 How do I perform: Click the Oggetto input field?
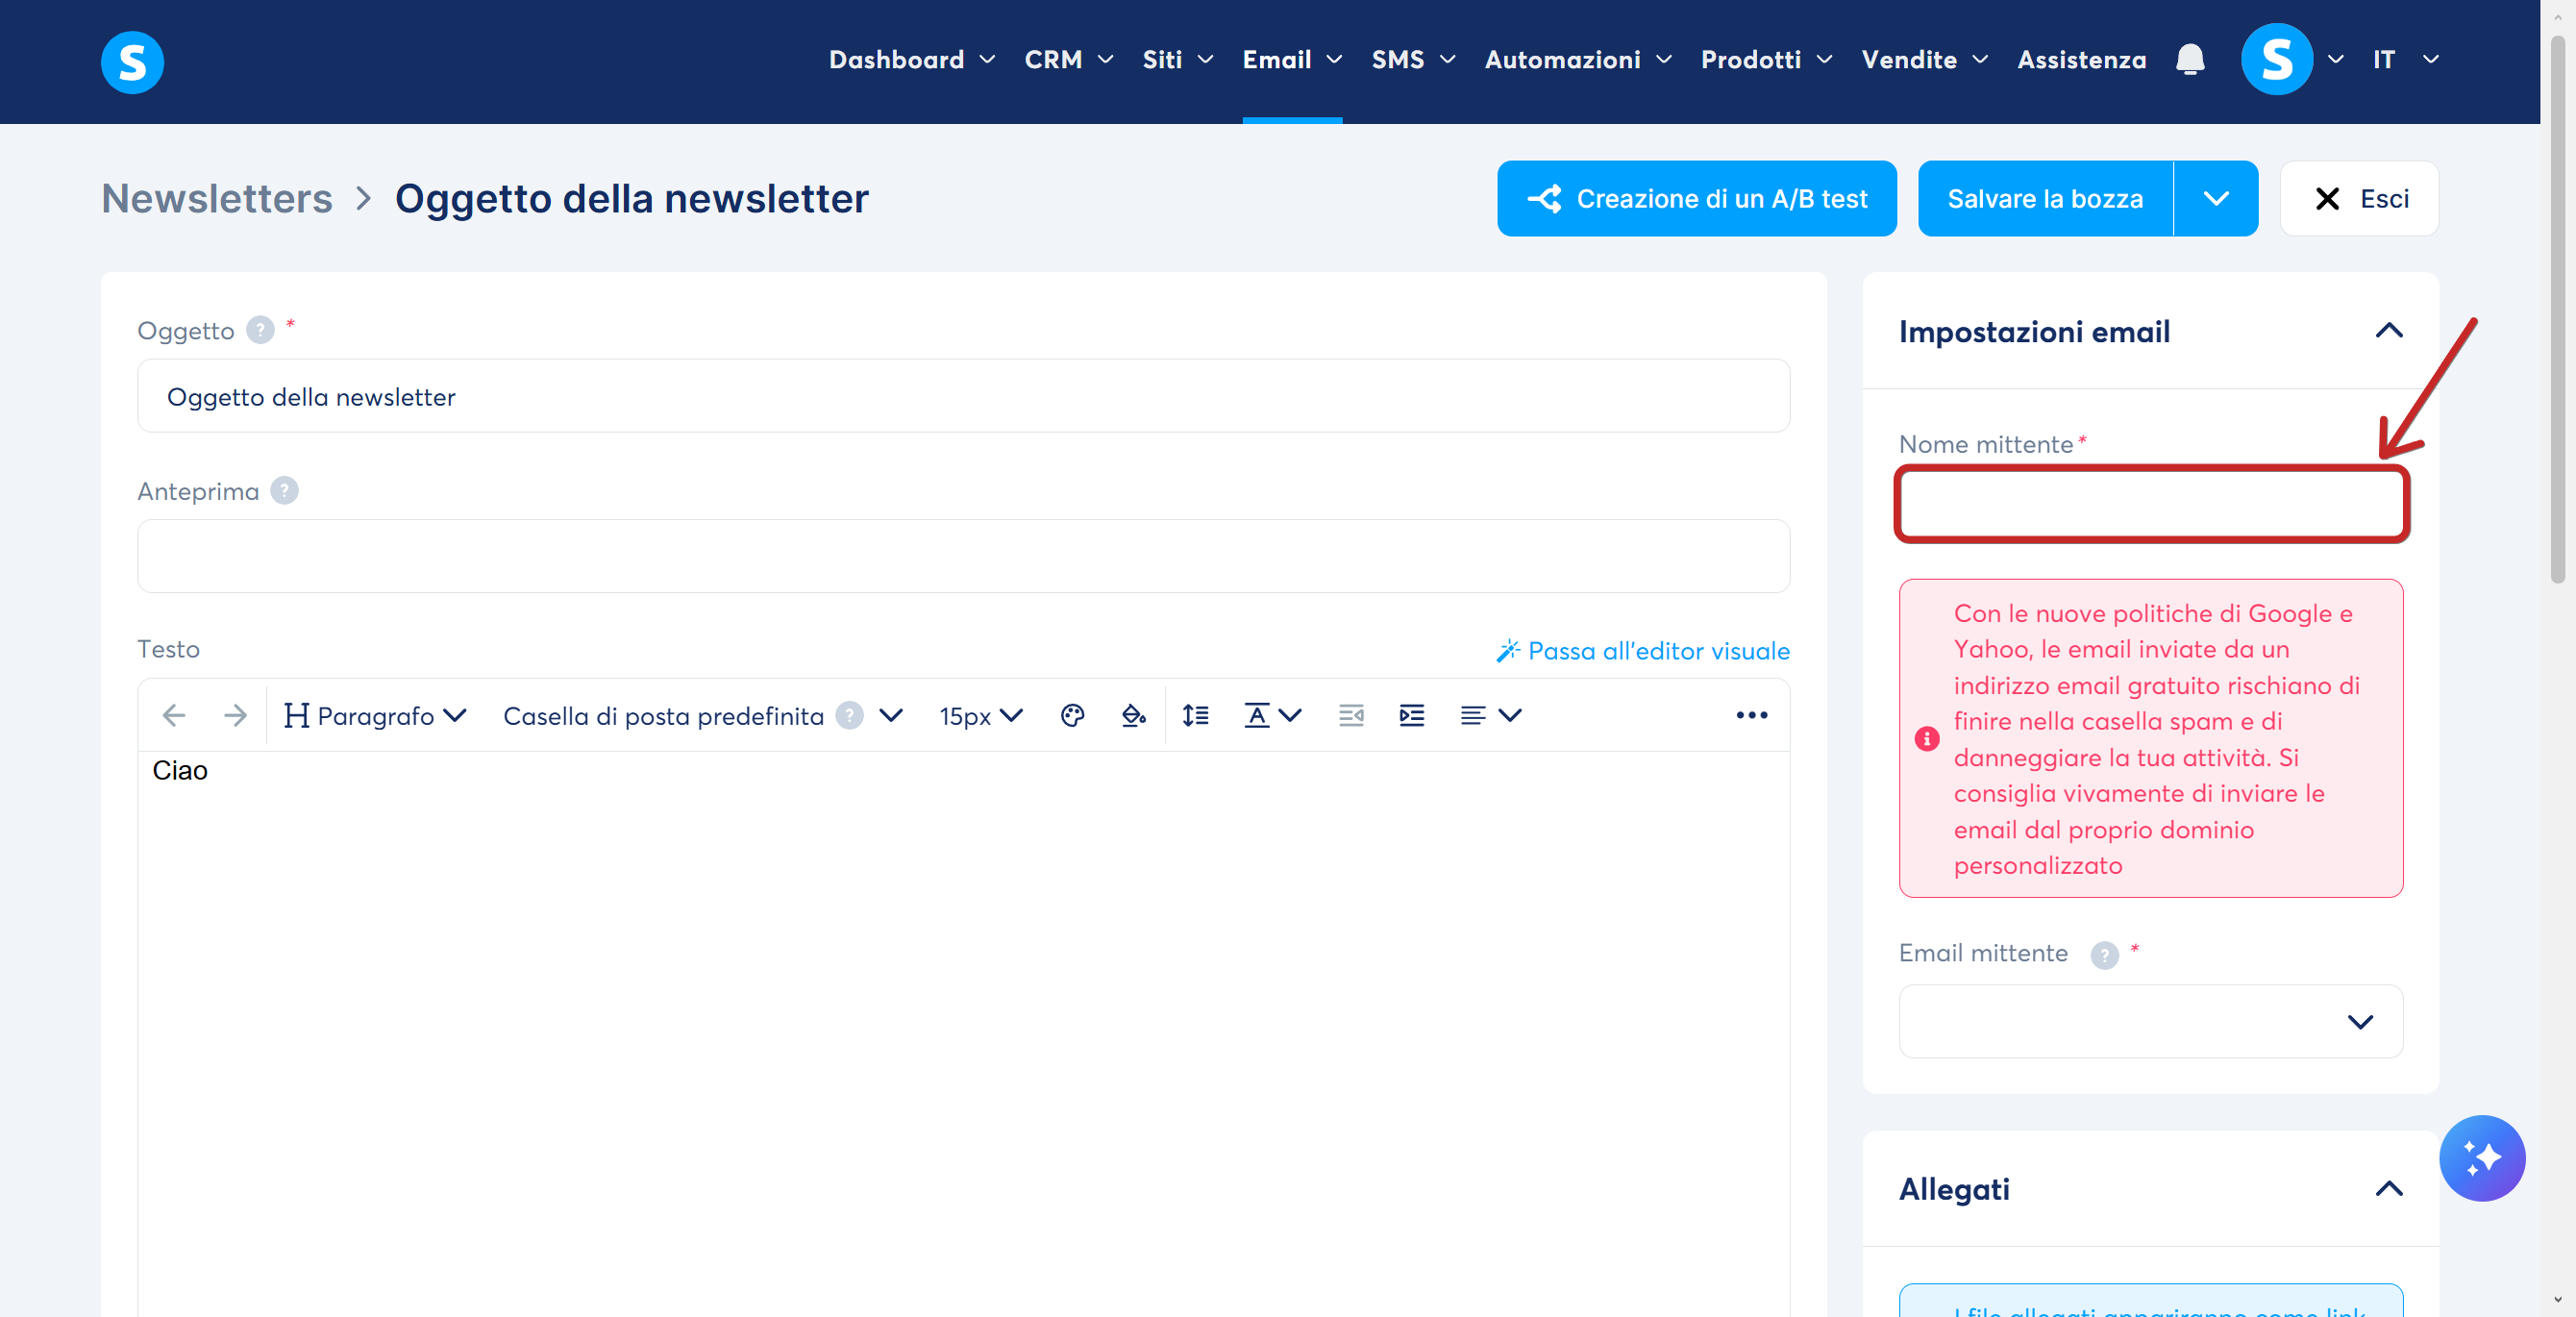[x=963, y=396]
